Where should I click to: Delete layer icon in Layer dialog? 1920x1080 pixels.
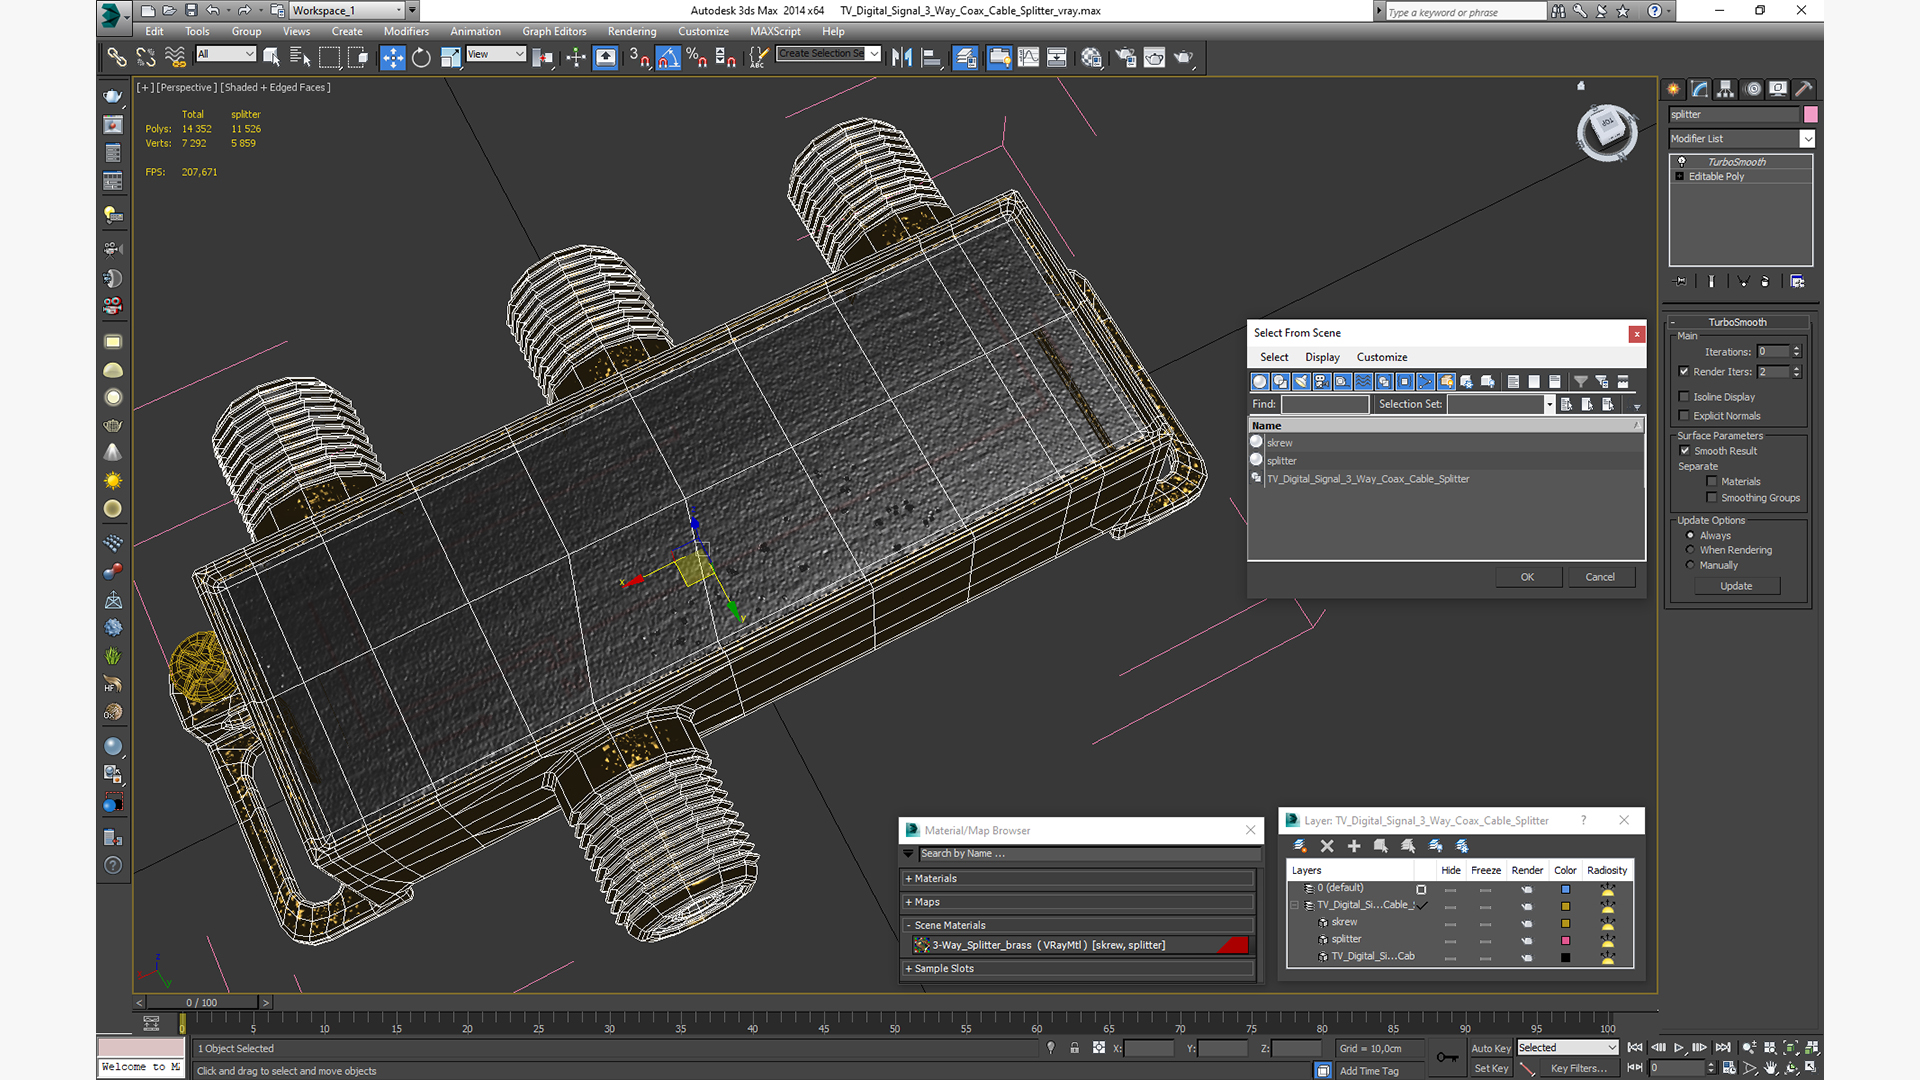[x=1327, y=846]
